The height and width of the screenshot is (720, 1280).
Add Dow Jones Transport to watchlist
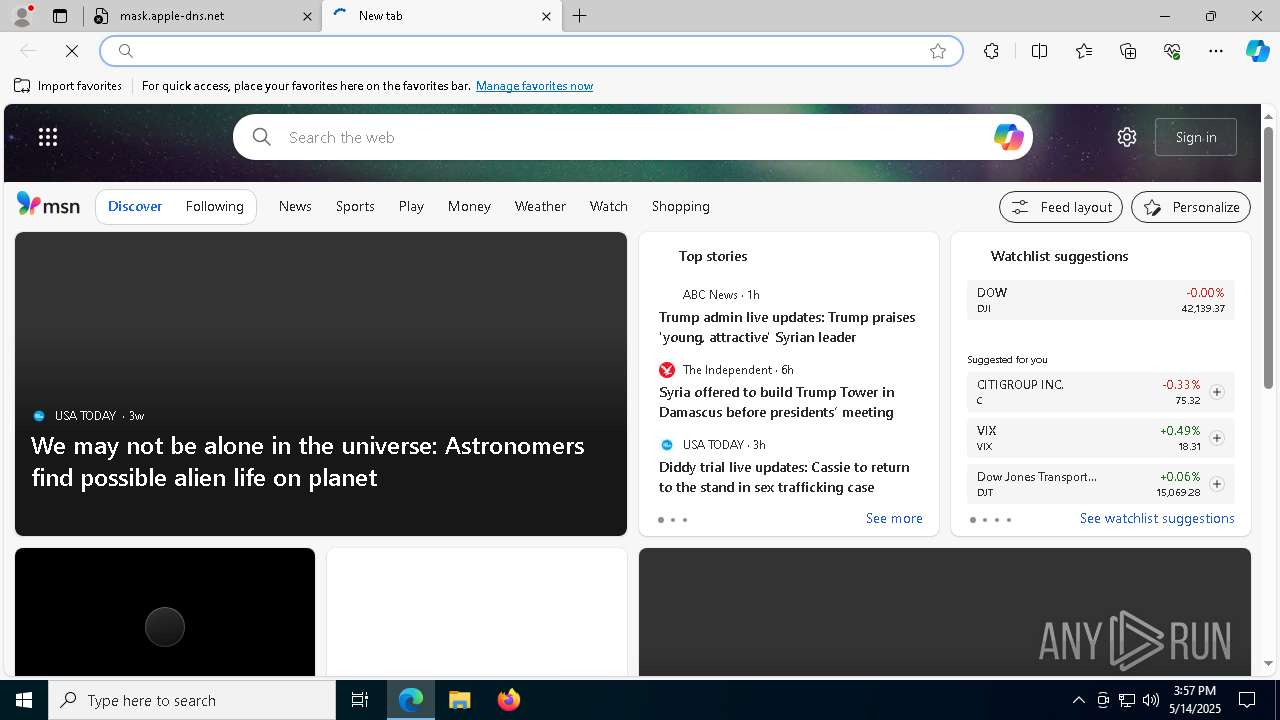[x=1217, y=484]
